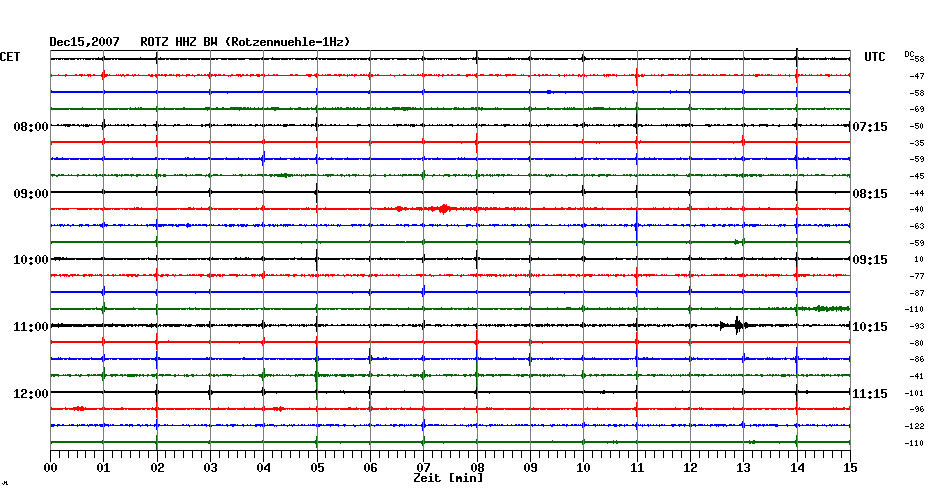Click the green noise burst after minute 14
Screen dimensions: 930x494
(x=823, y=308)
